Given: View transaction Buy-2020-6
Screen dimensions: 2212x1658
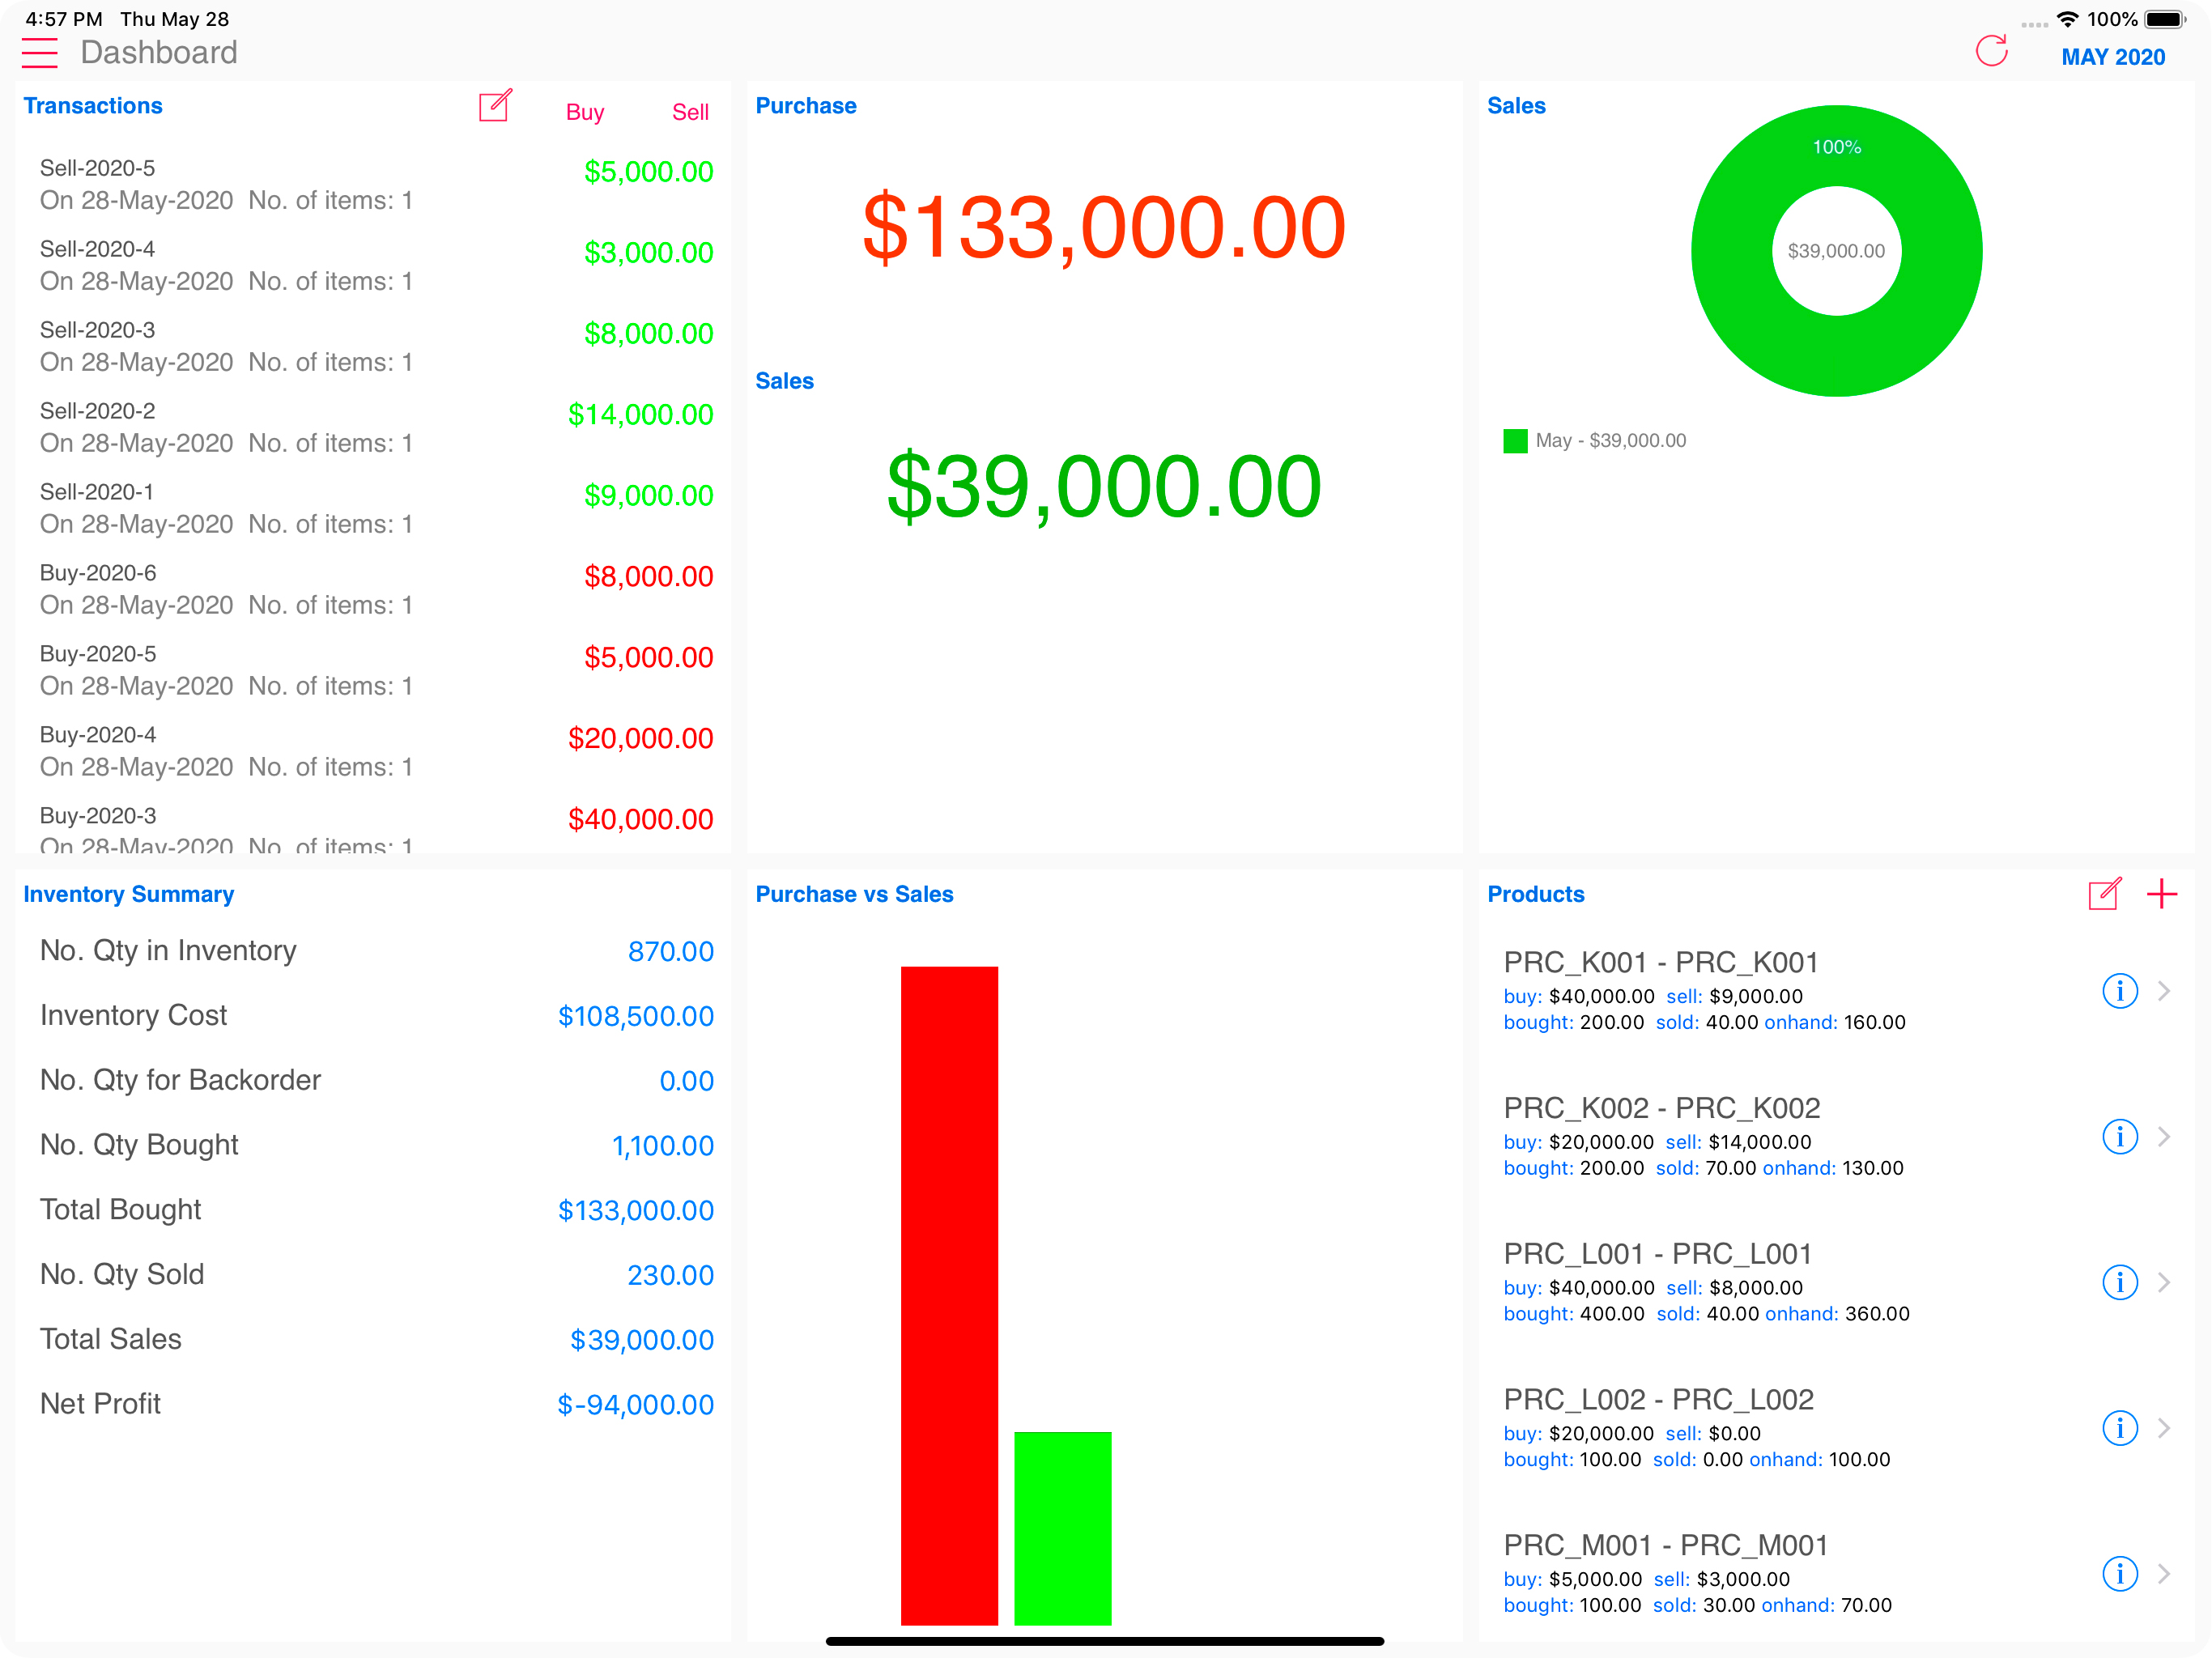Looking at the screenshot, I should tap(373, 589).
